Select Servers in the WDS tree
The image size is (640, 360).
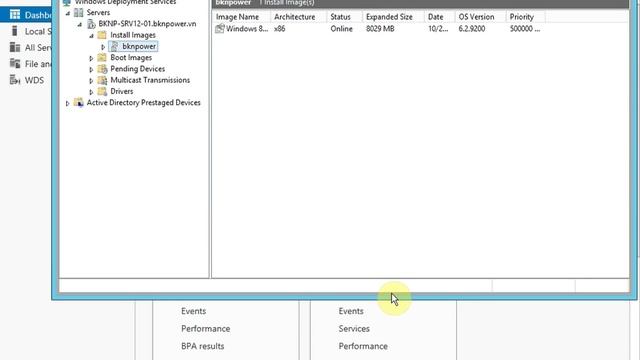[x=98, y=13]
